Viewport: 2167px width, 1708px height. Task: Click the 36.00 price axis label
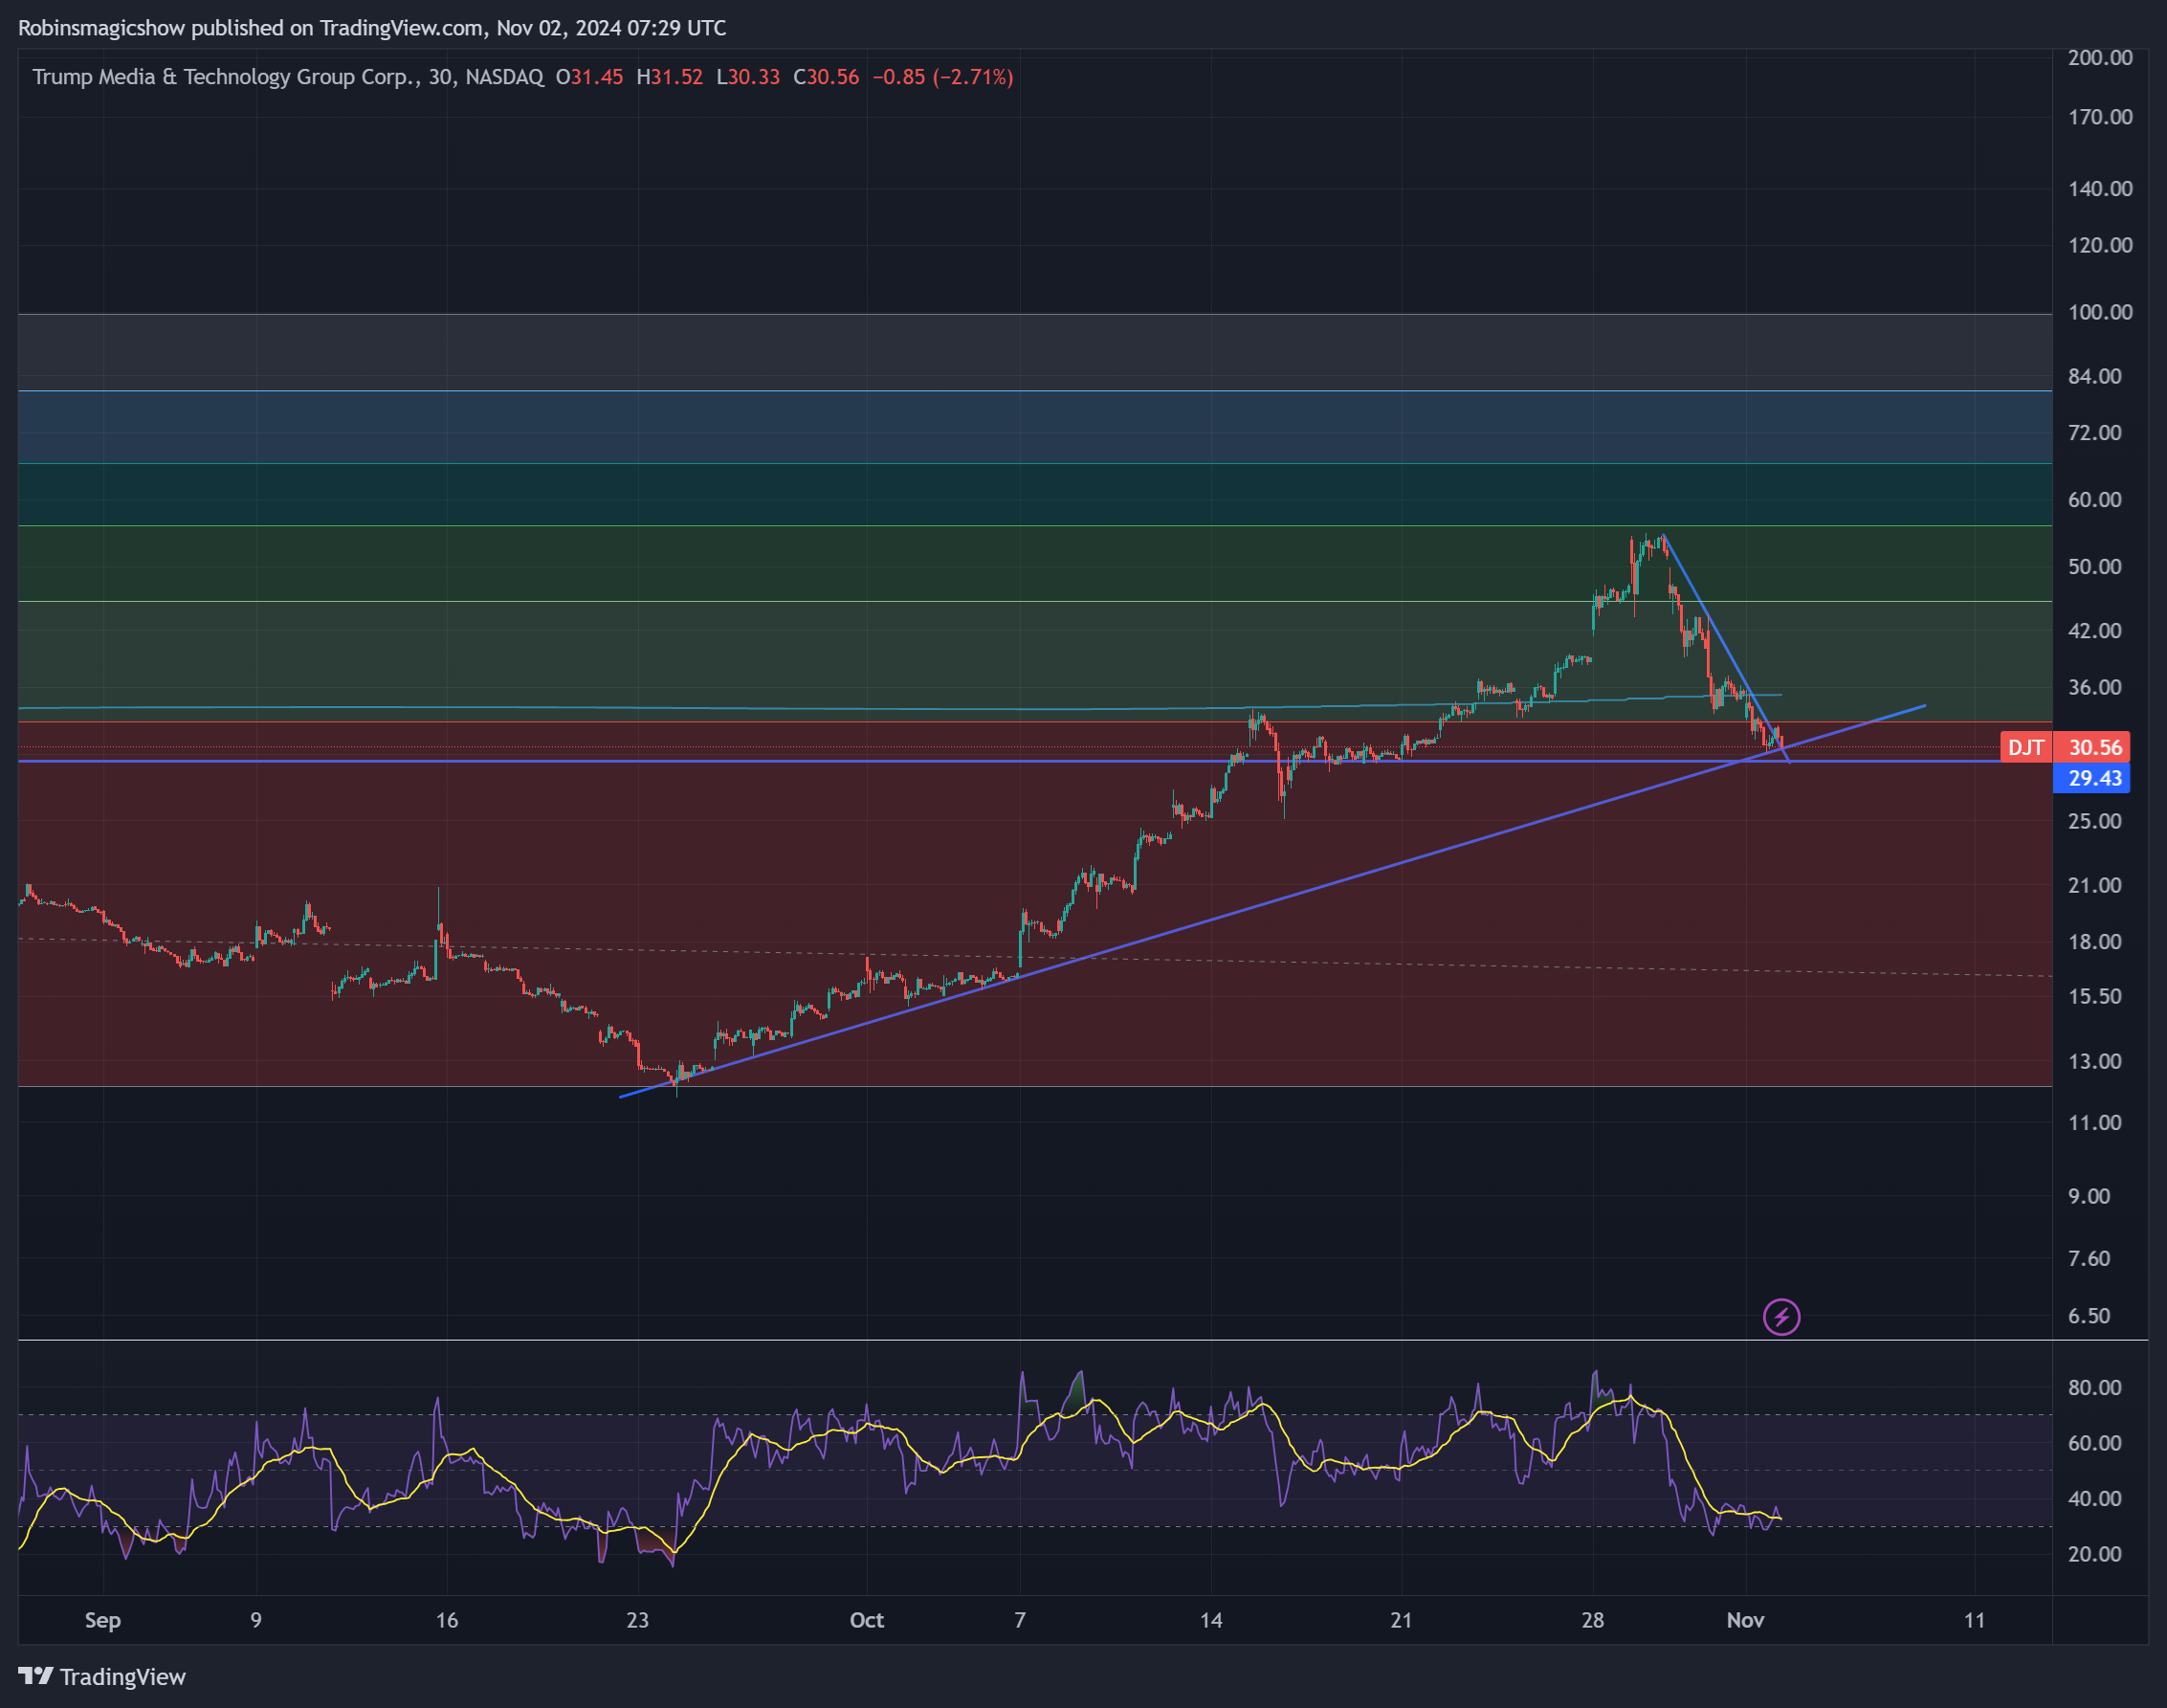2095,688
